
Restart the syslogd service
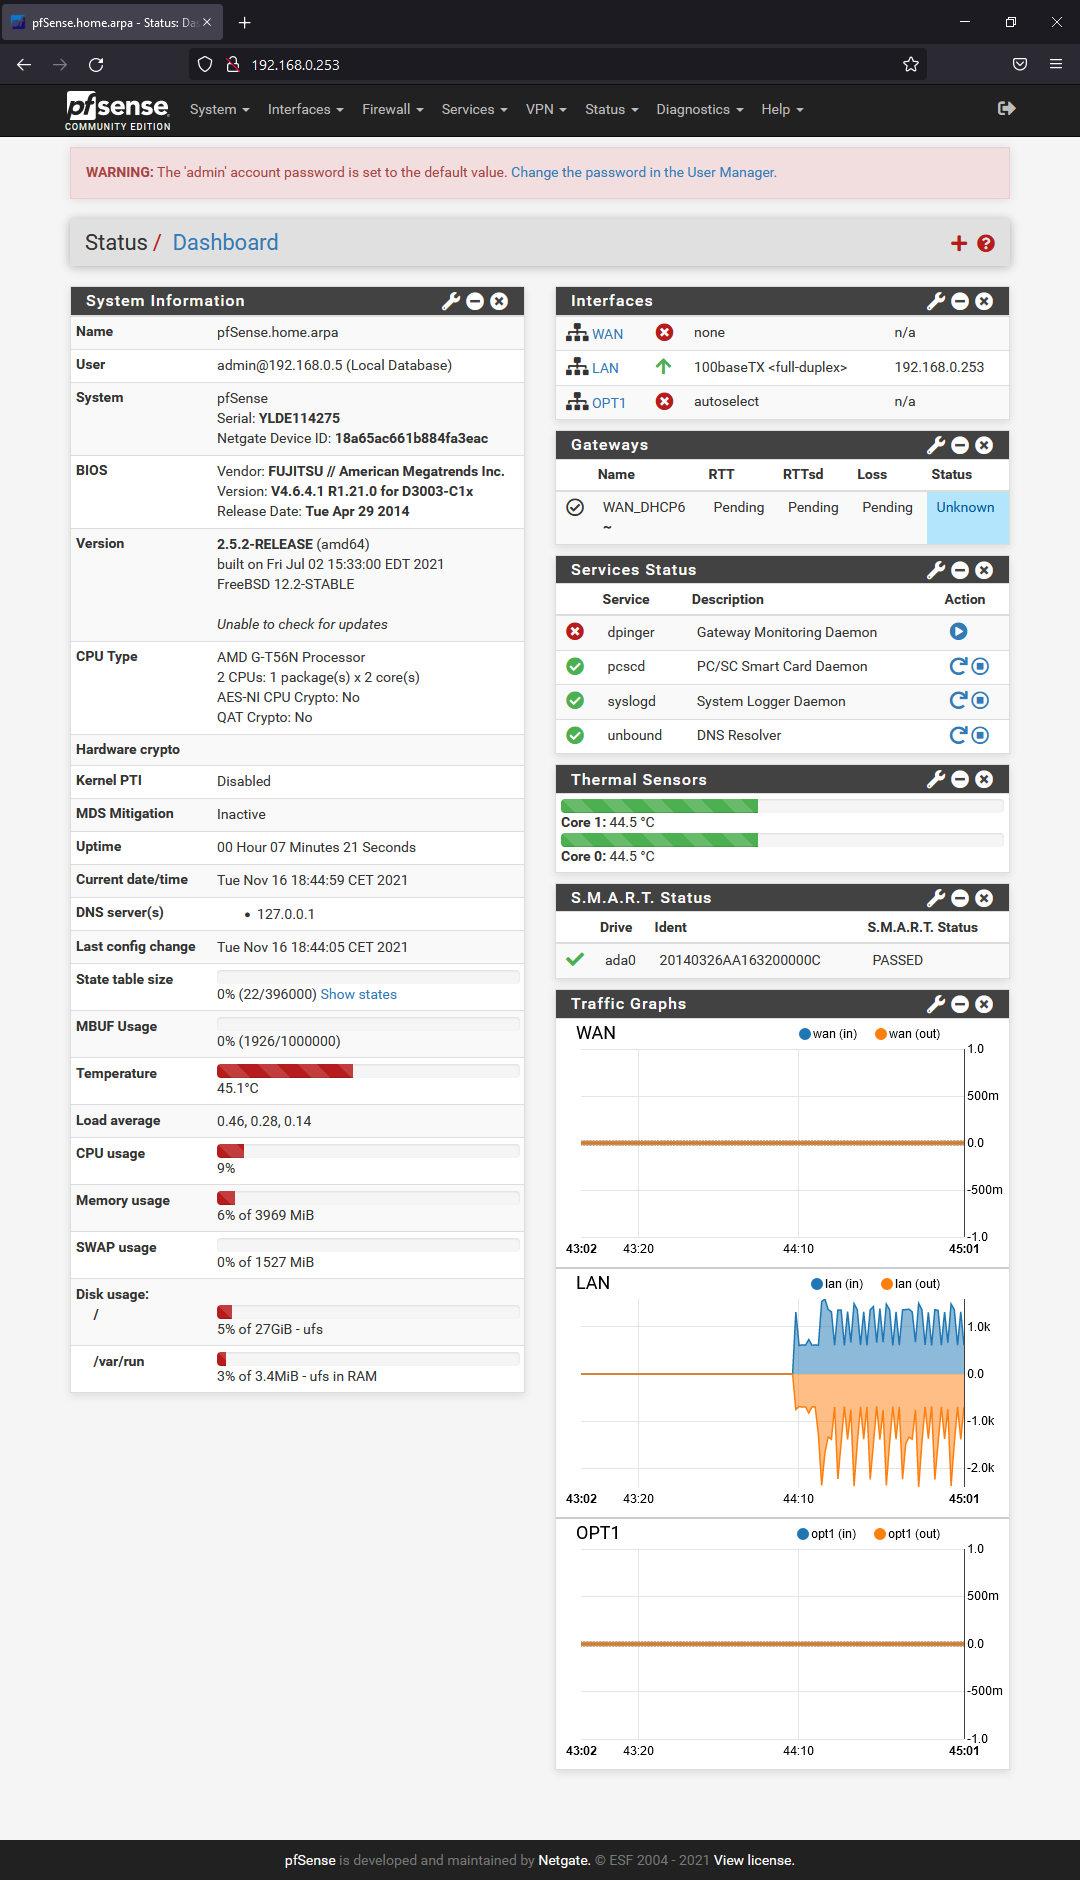coord(958,700)
